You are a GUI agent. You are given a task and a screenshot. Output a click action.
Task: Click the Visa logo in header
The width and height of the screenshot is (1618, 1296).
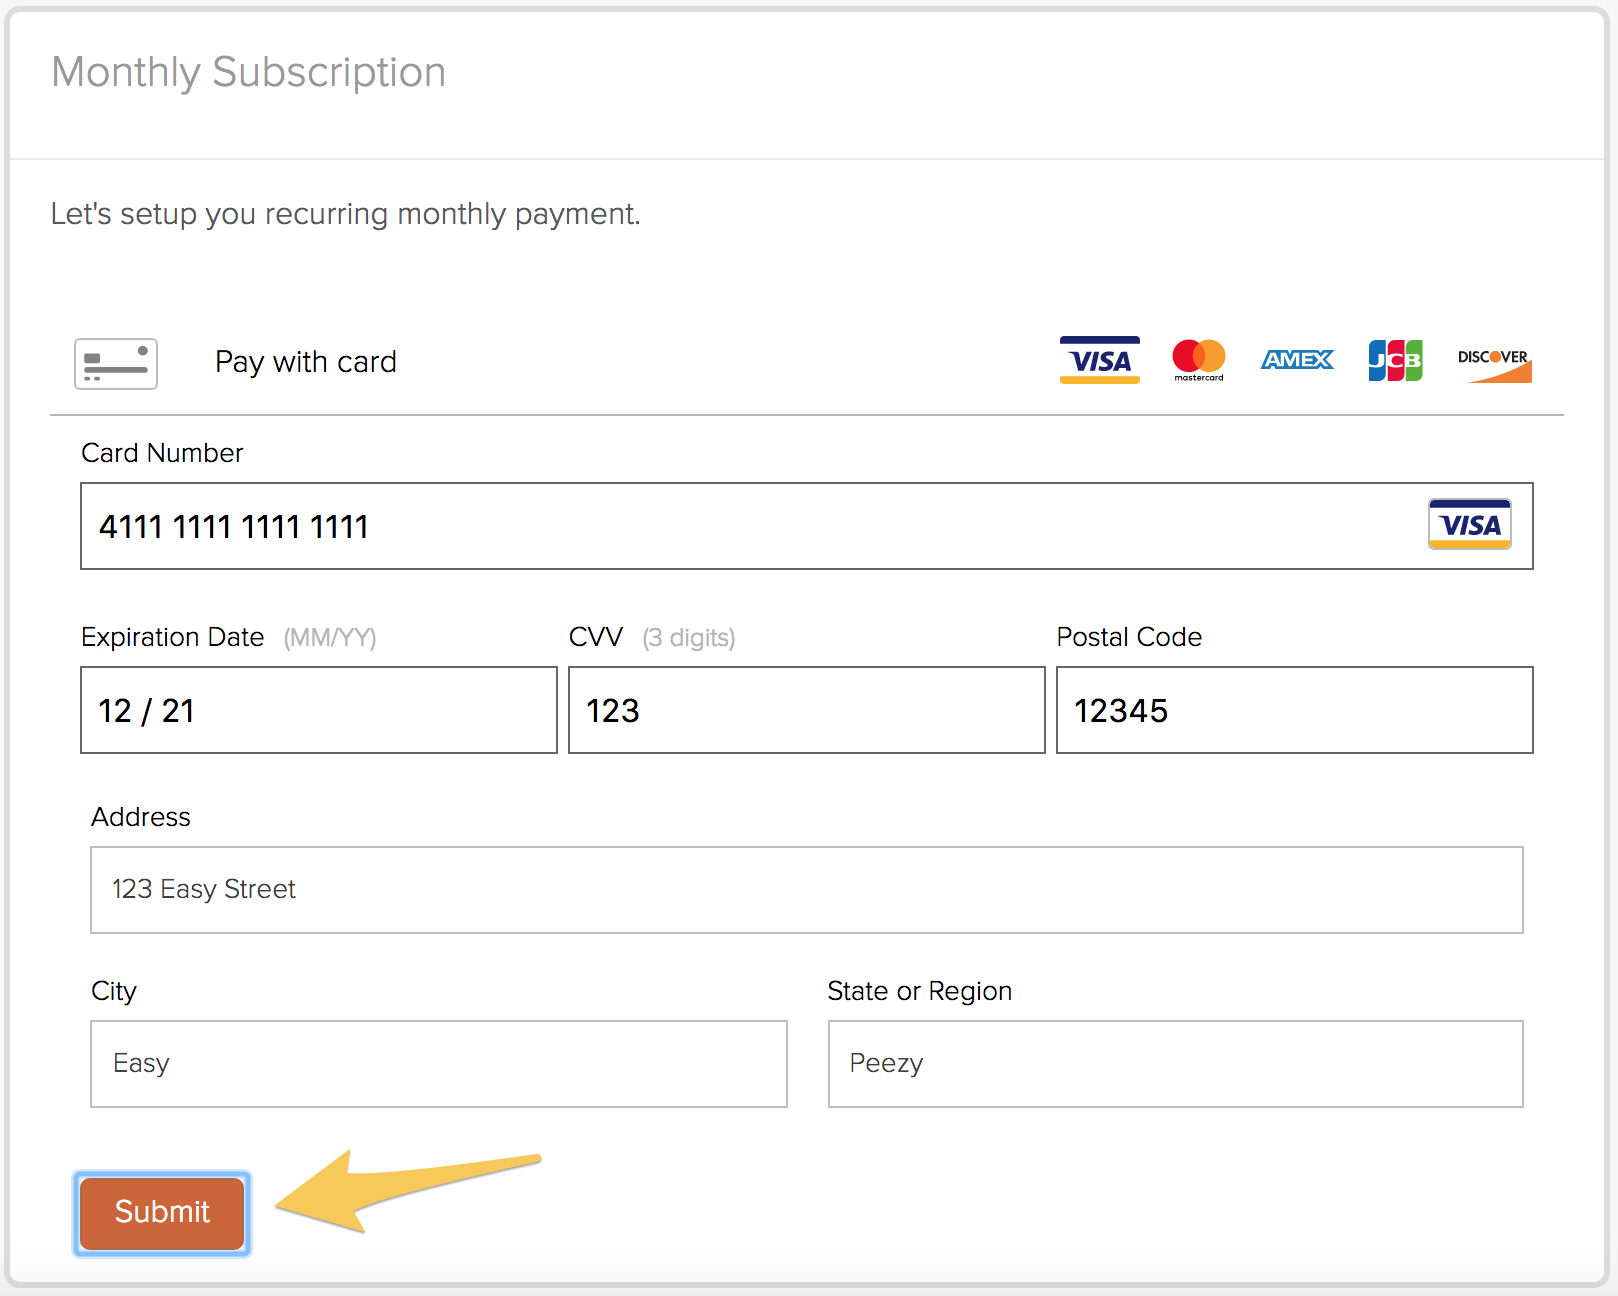pyautogui.click(x=1100, y=360)
